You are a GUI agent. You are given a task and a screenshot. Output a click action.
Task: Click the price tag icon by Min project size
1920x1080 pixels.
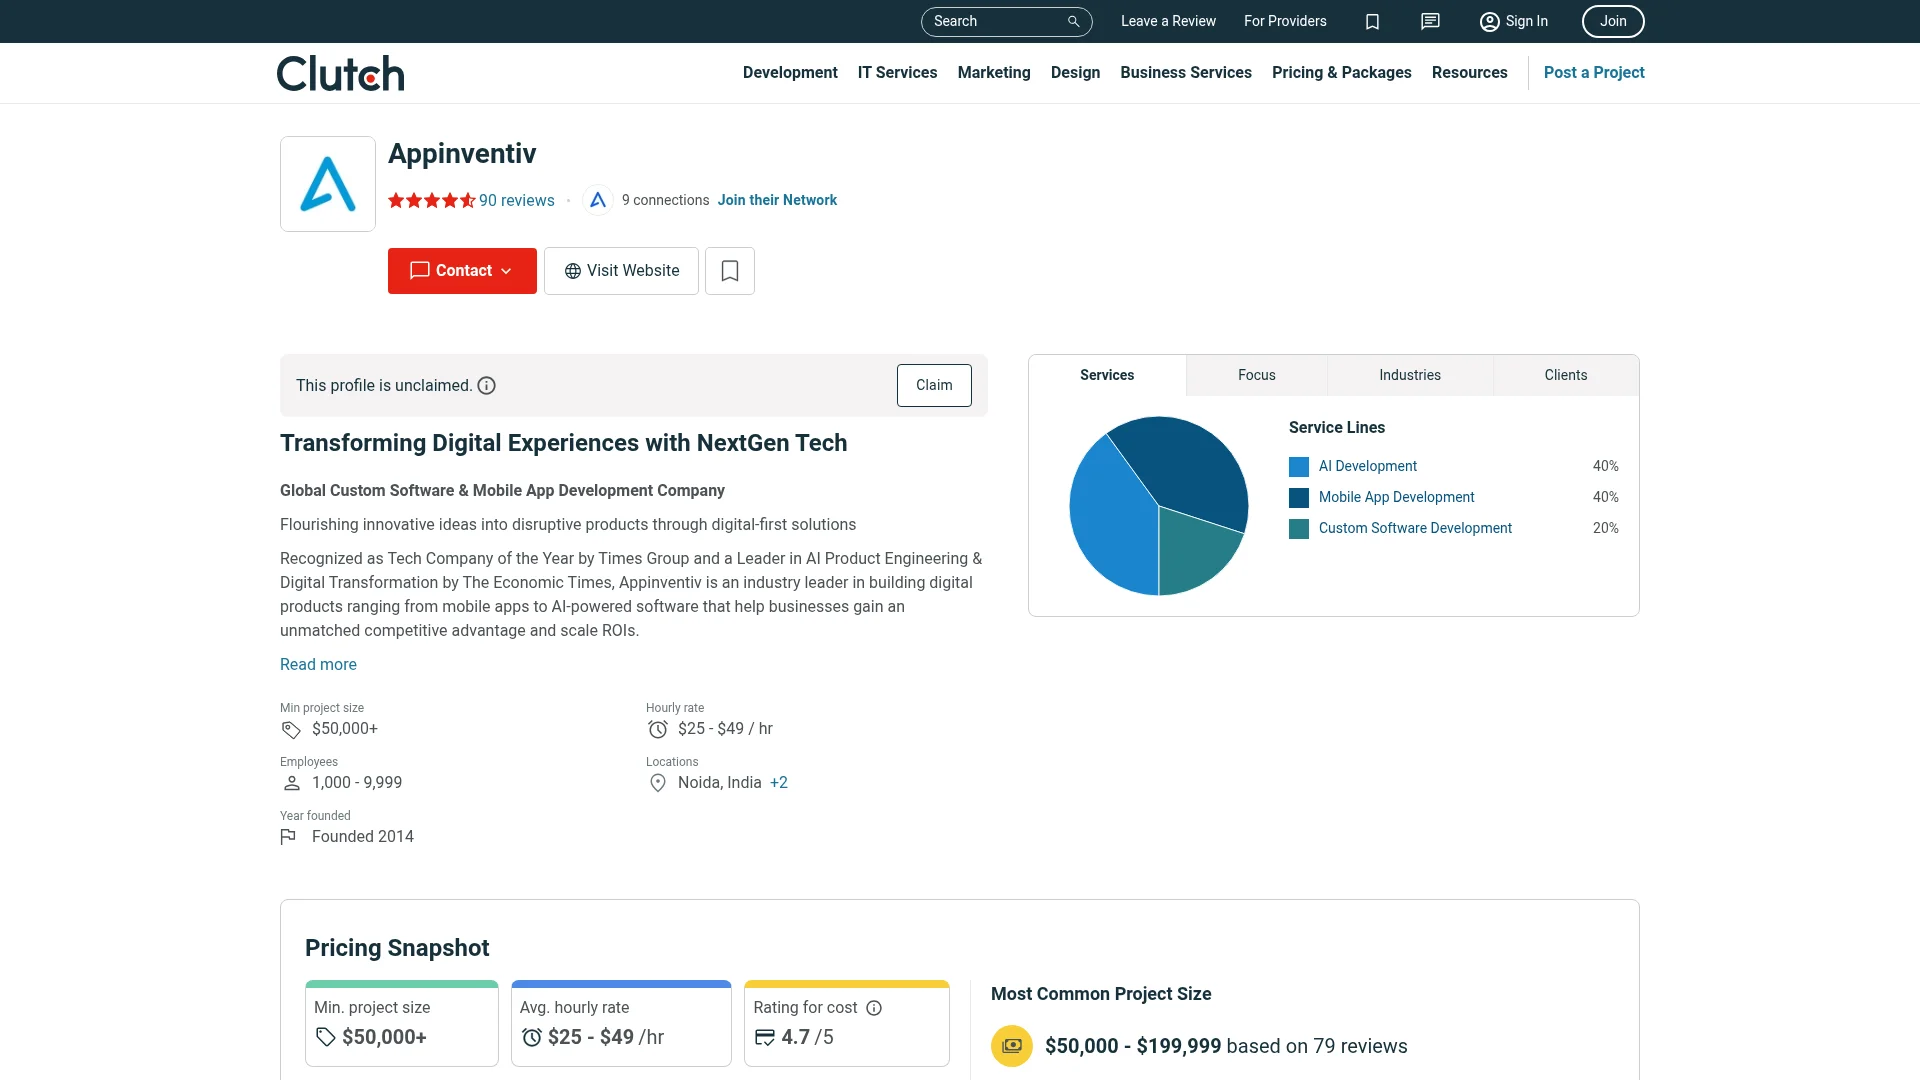tap(291, 729)
